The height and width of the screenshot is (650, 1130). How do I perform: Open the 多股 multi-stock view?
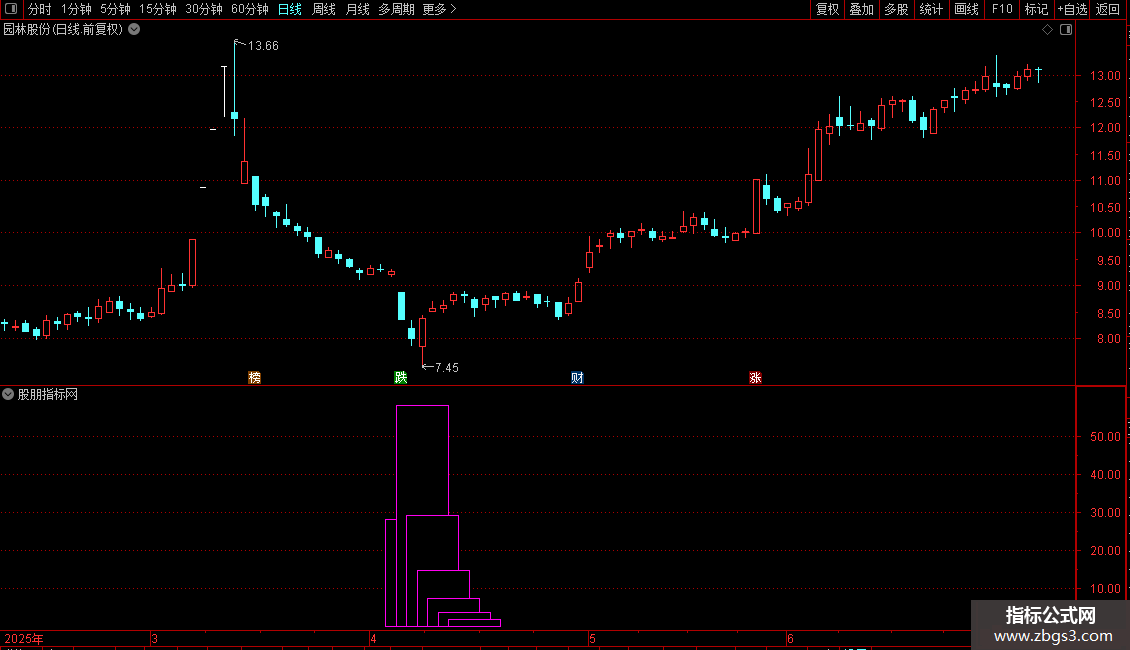click(896, 9)
